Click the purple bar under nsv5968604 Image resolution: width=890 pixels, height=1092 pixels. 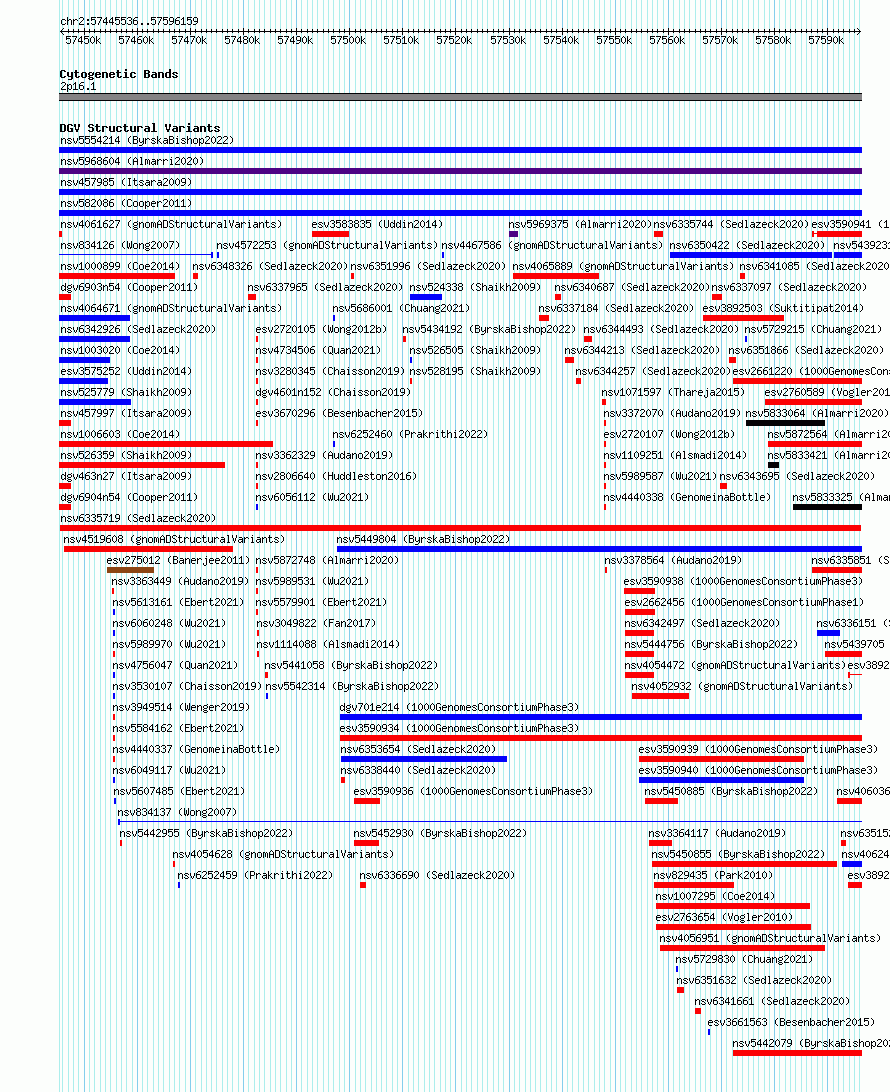(460, 171)
